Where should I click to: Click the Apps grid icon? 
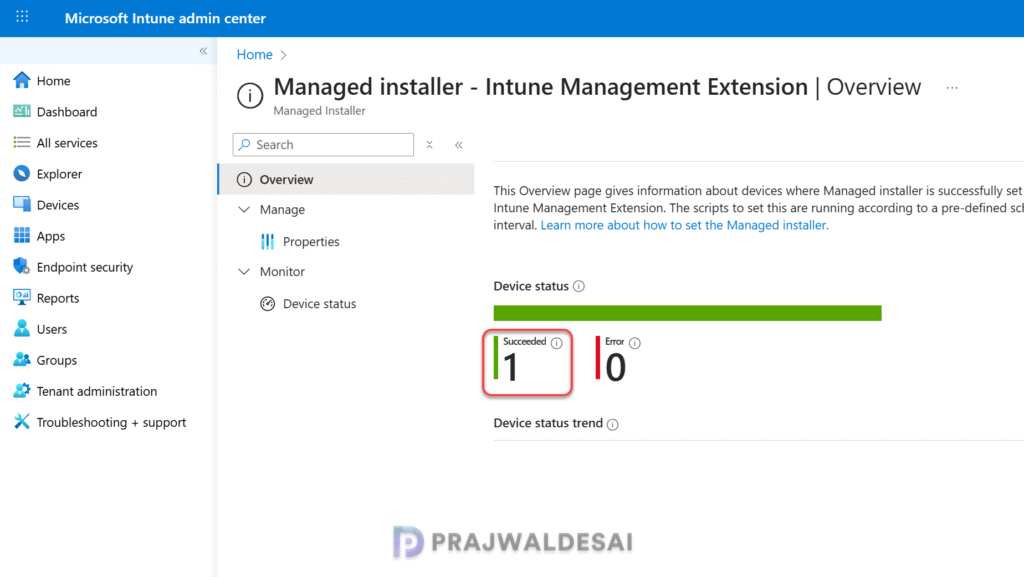point(22,236)
